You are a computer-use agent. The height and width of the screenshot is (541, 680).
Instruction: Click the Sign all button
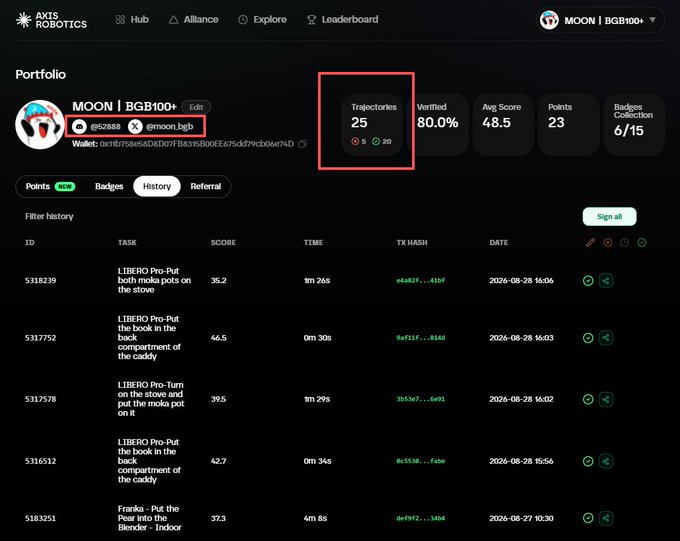(609, 216)
